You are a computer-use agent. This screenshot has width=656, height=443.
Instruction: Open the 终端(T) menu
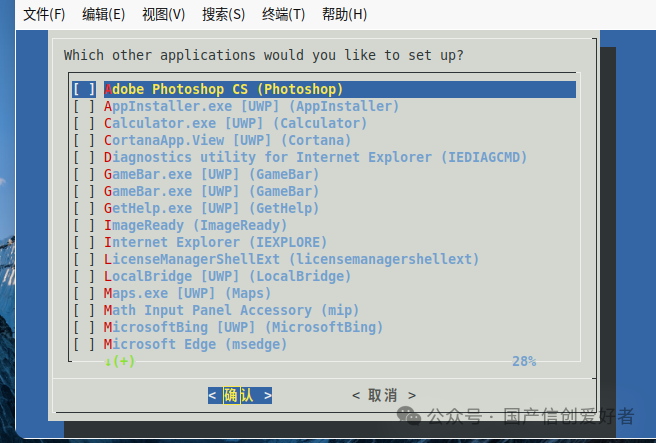(x=284, y=15)
